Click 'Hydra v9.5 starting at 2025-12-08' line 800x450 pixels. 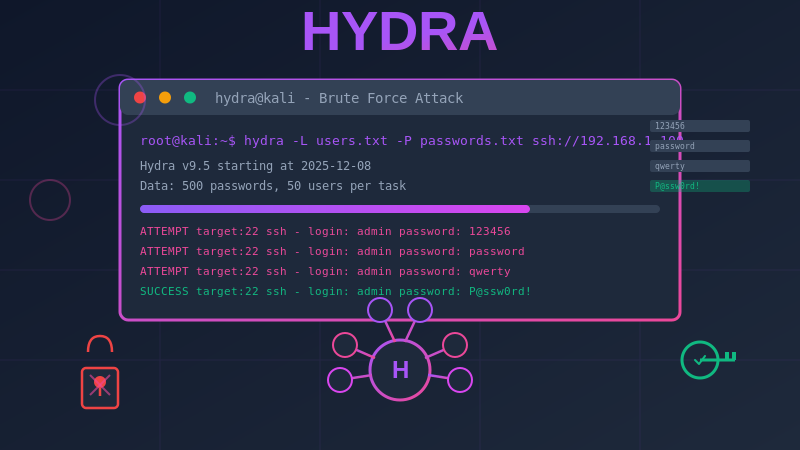[255, 166]
